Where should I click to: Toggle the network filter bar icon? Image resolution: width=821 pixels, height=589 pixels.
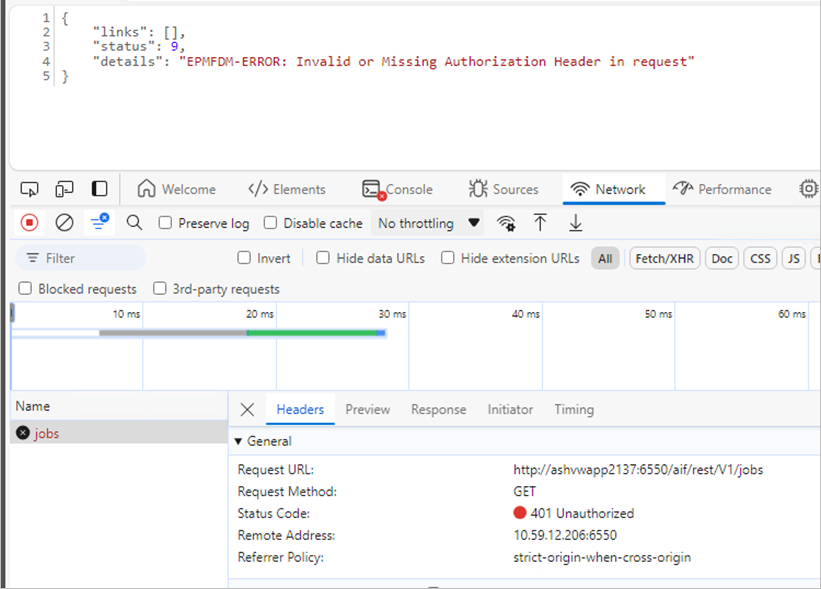[x=99, y=223]
